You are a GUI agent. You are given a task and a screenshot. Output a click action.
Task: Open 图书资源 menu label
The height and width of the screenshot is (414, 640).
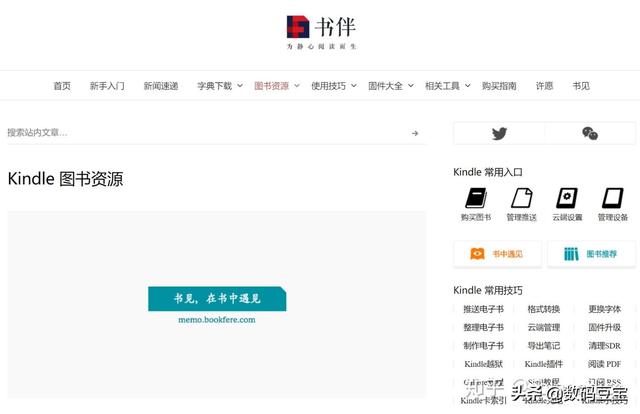(x=271, y=86)
